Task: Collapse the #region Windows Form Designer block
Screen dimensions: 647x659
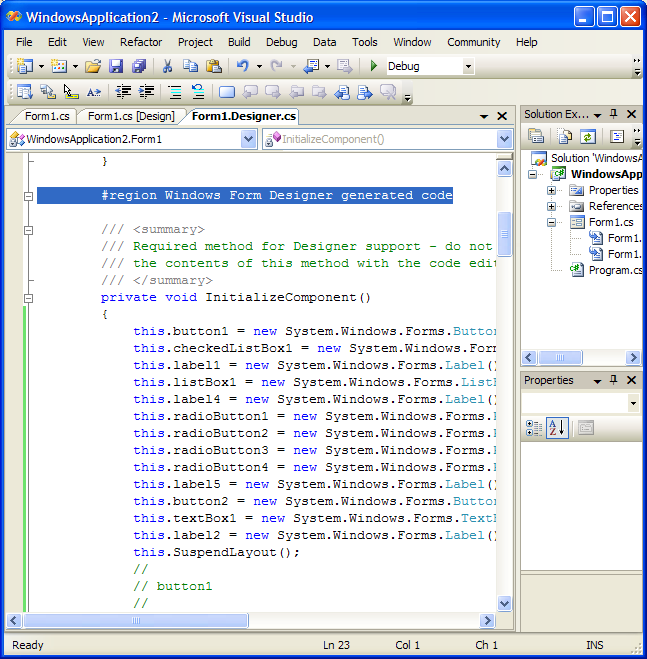Action: click(x=29, y=196)
